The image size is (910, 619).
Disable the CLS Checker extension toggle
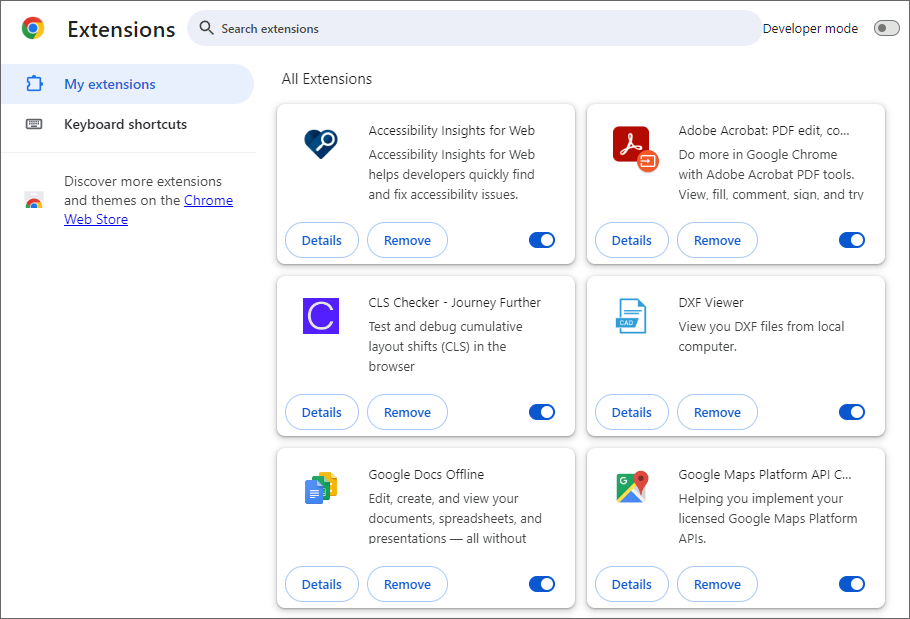click(542, 412)
